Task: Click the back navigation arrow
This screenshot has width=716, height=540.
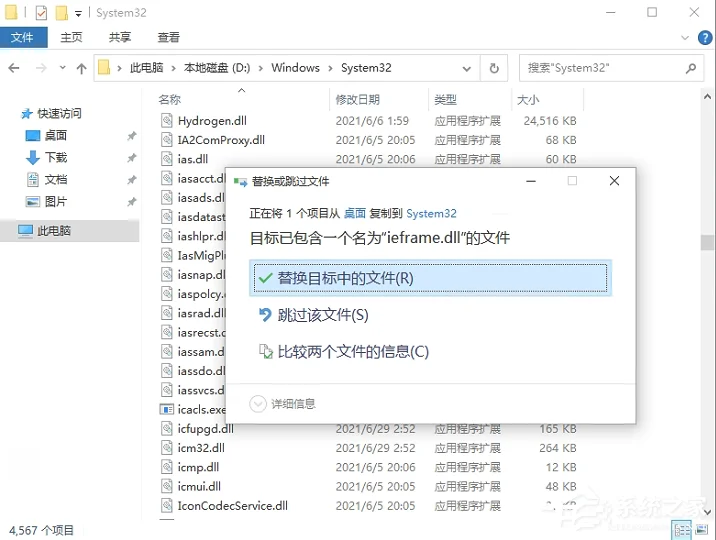Action: (x=14, y=68)
